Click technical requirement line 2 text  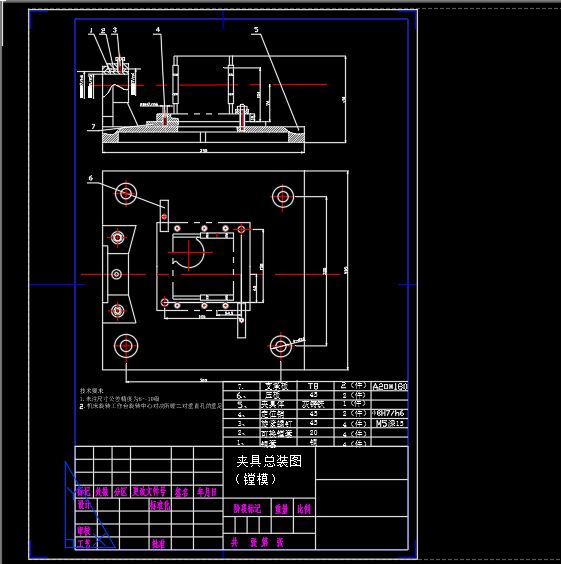[x=151, y=406]
